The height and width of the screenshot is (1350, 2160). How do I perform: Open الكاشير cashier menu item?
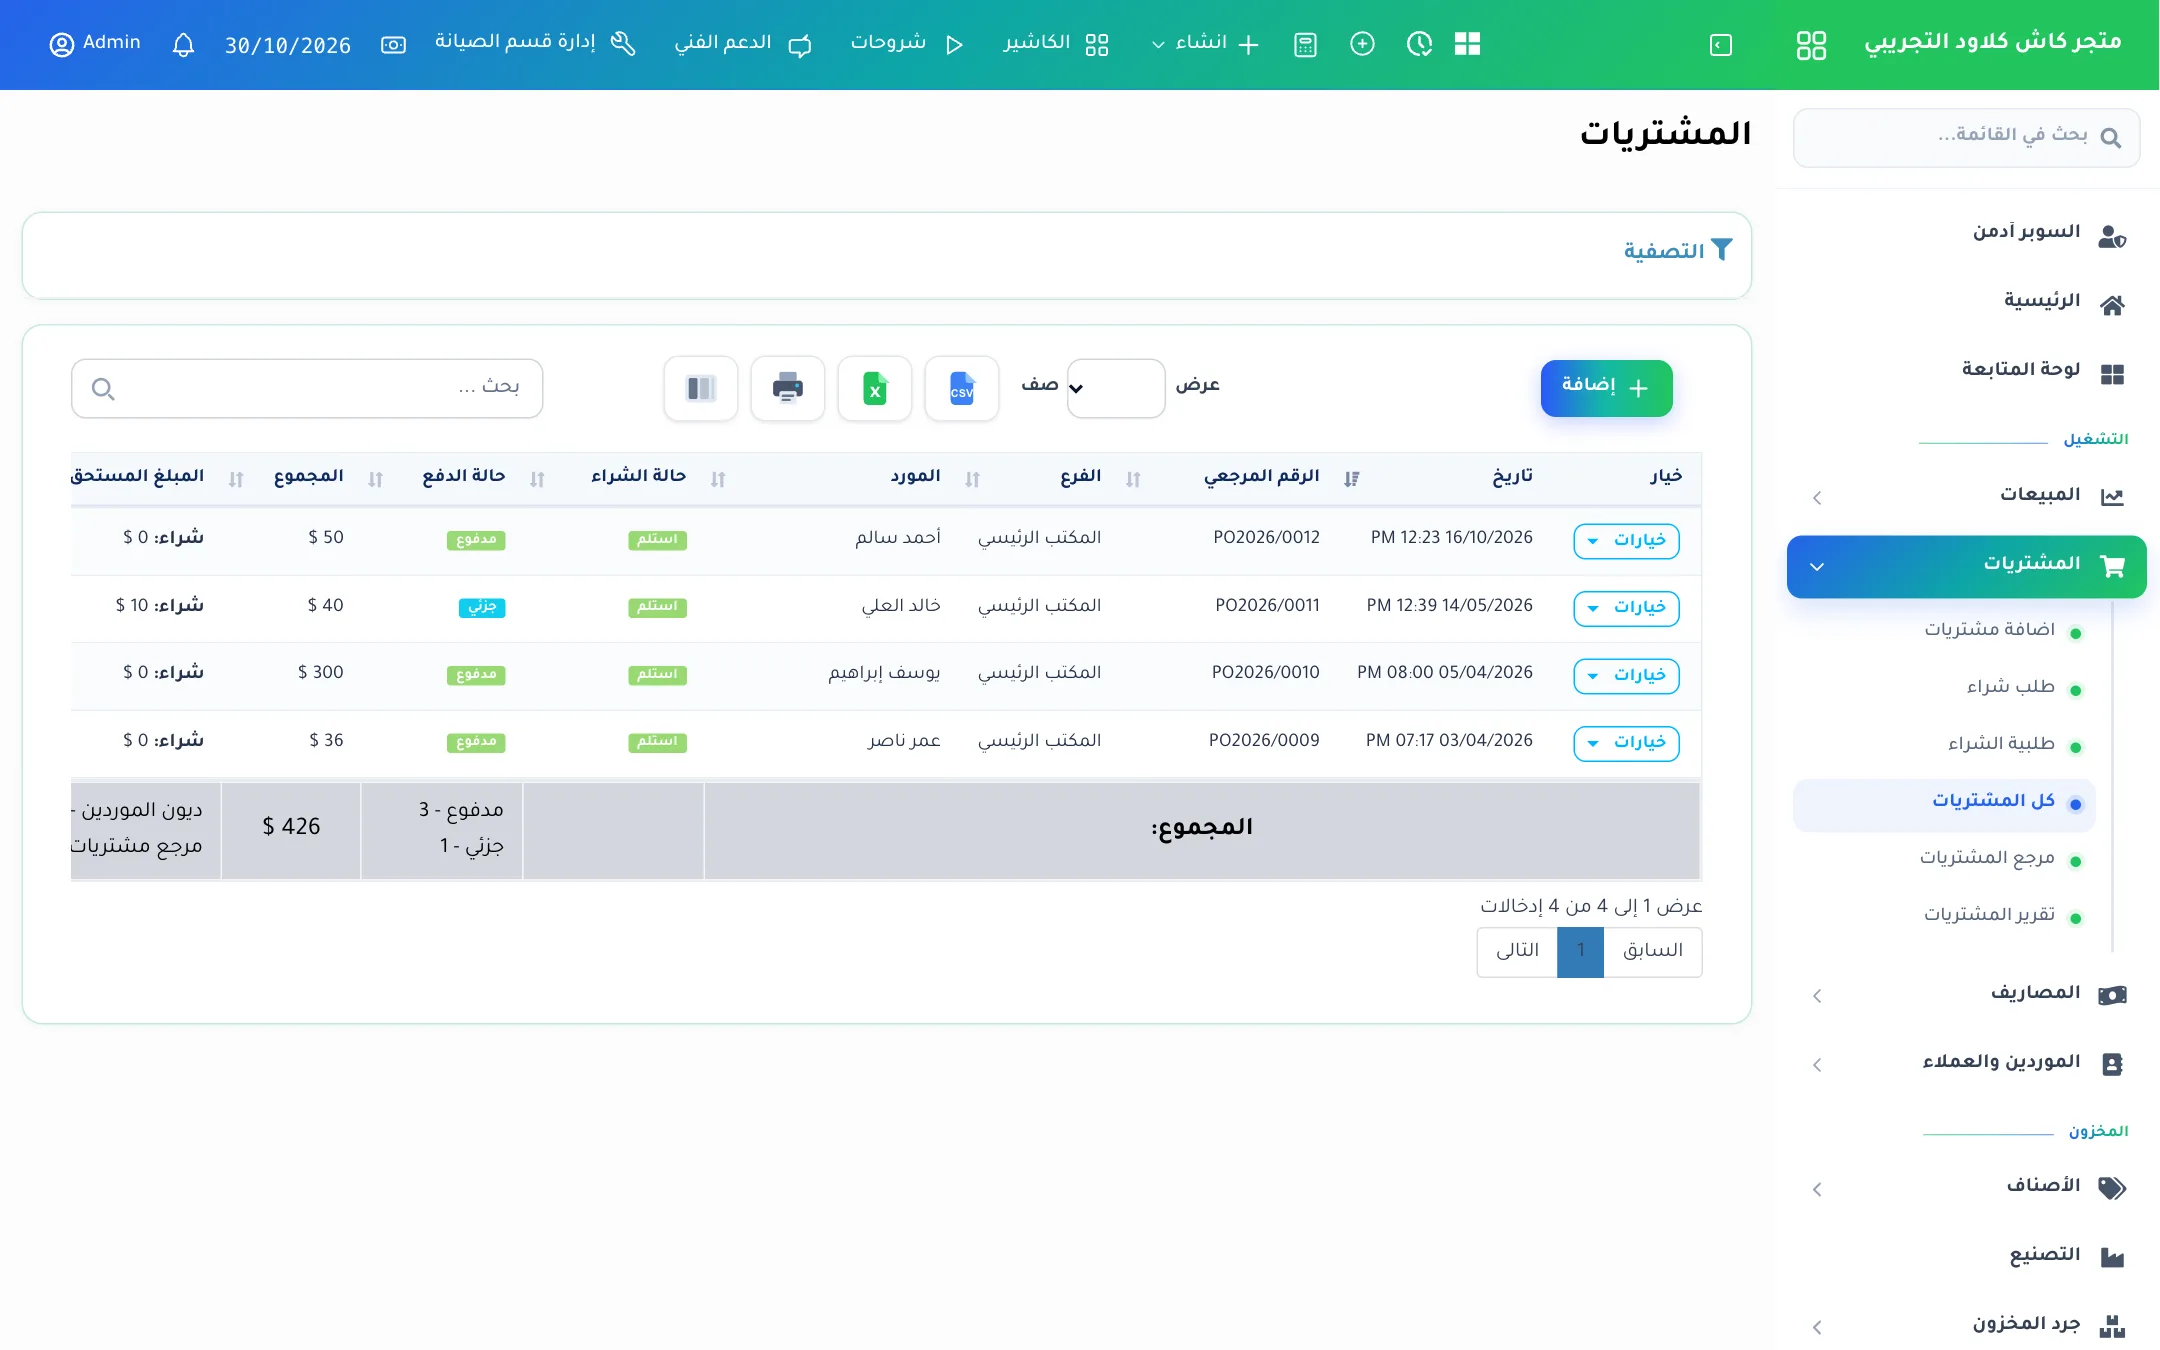[x=1056, y=44]
